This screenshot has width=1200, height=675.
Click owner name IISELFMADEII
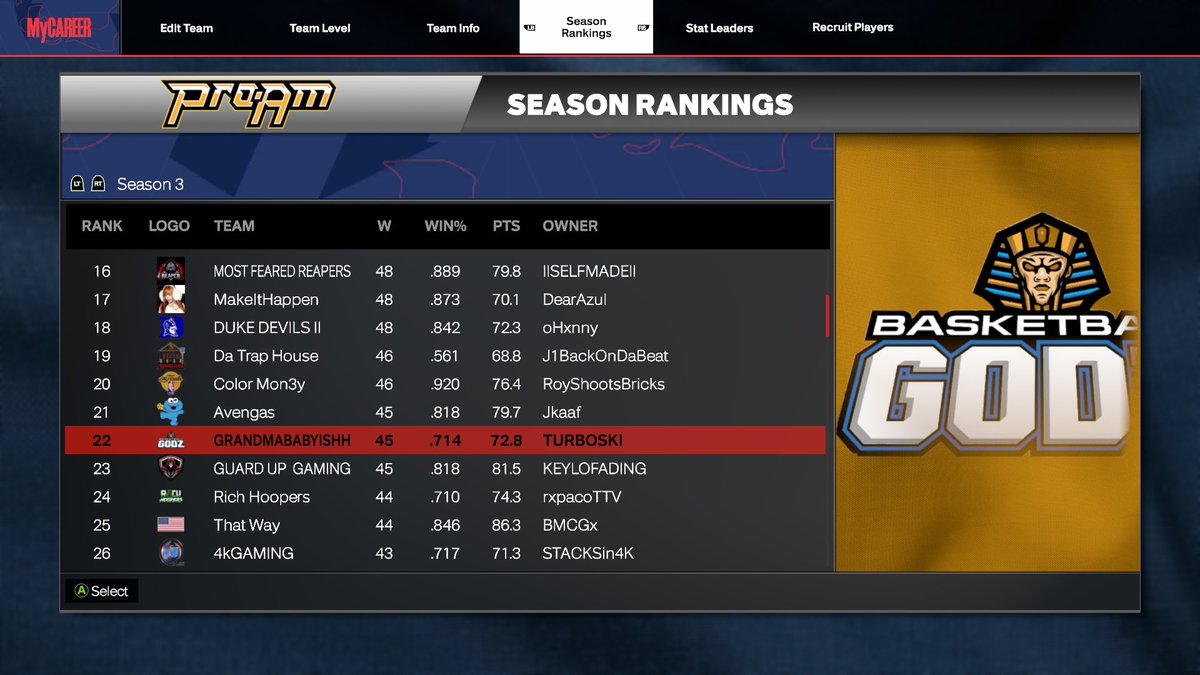coord(589,271)
